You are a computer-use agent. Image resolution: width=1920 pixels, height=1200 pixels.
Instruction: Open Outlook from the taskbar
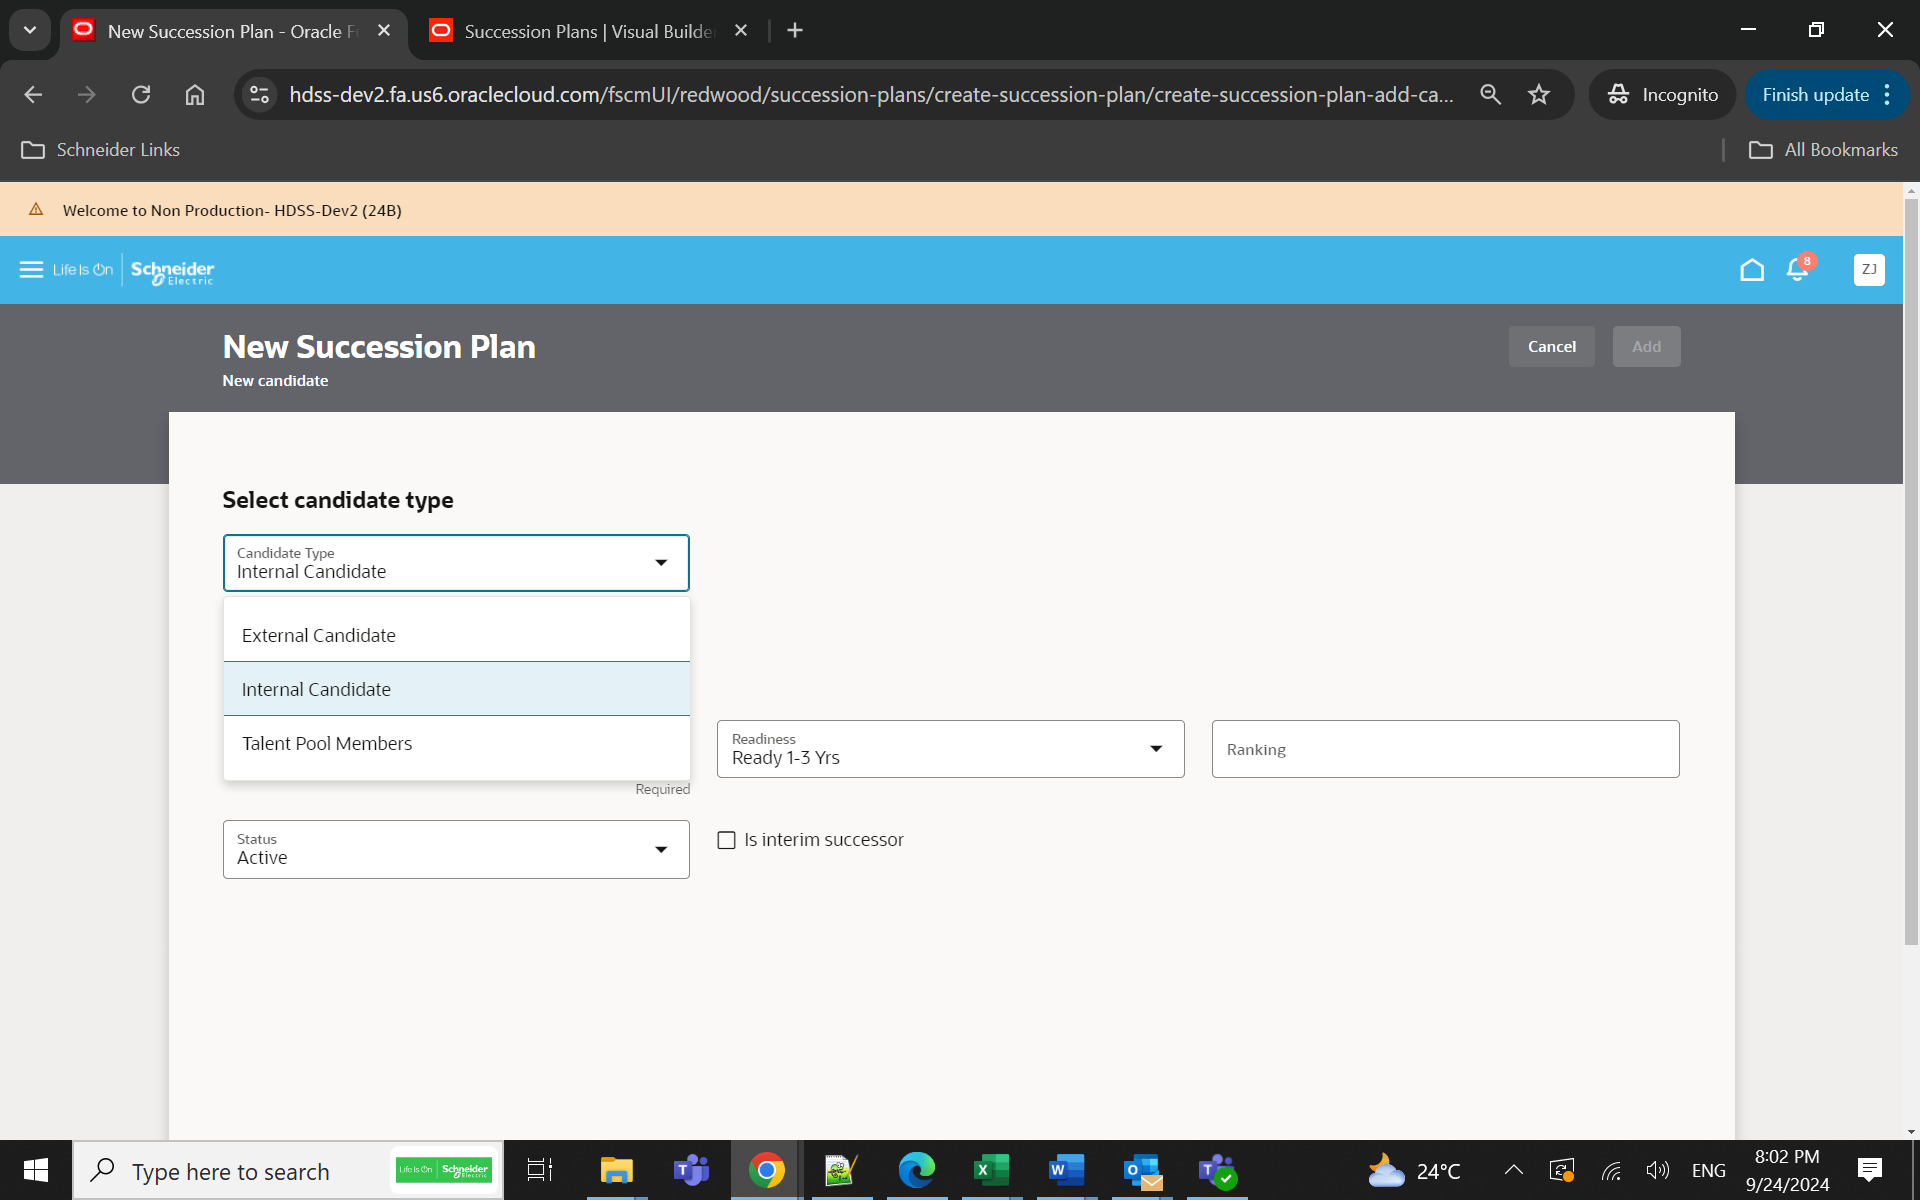(1140, 1170)
